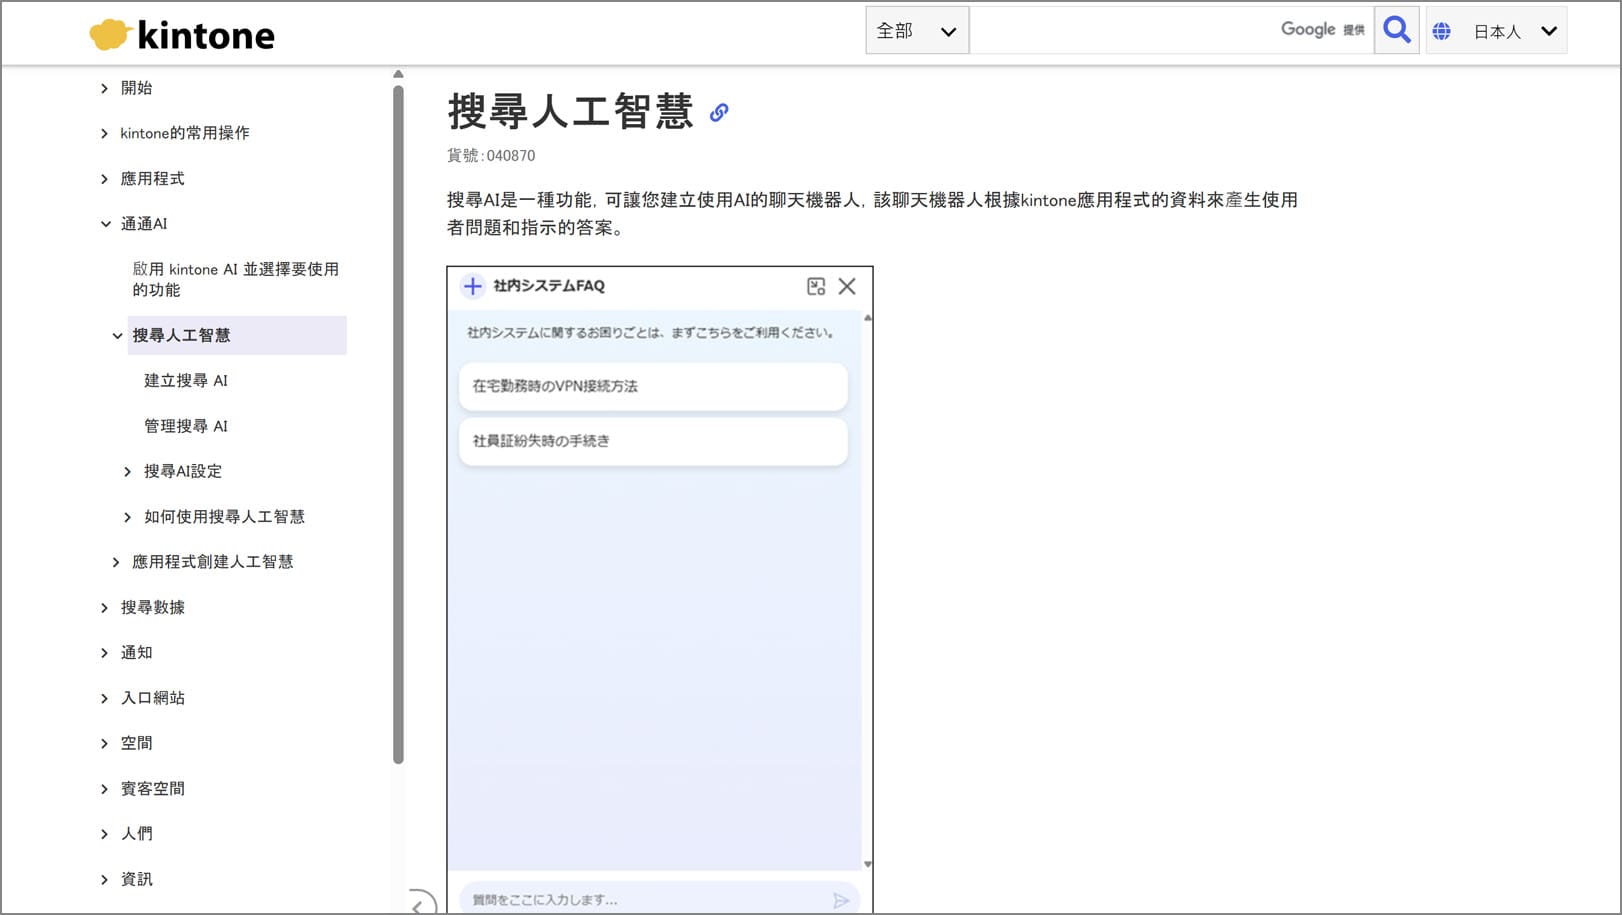Open the 搜尋AI設定 tree item
The width and height of the screenshot is (1622, 915).
[183, 471]
